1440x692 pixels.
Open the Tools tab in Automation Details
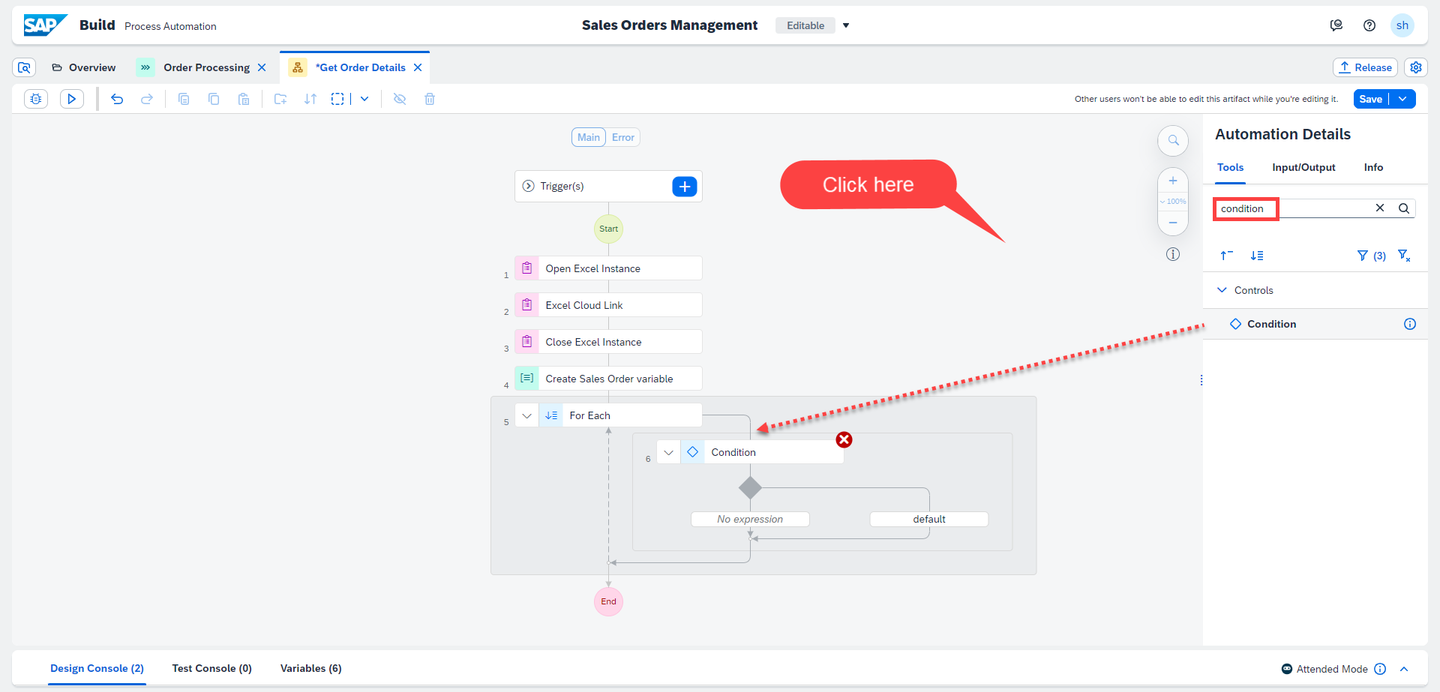pos(1230,167)
